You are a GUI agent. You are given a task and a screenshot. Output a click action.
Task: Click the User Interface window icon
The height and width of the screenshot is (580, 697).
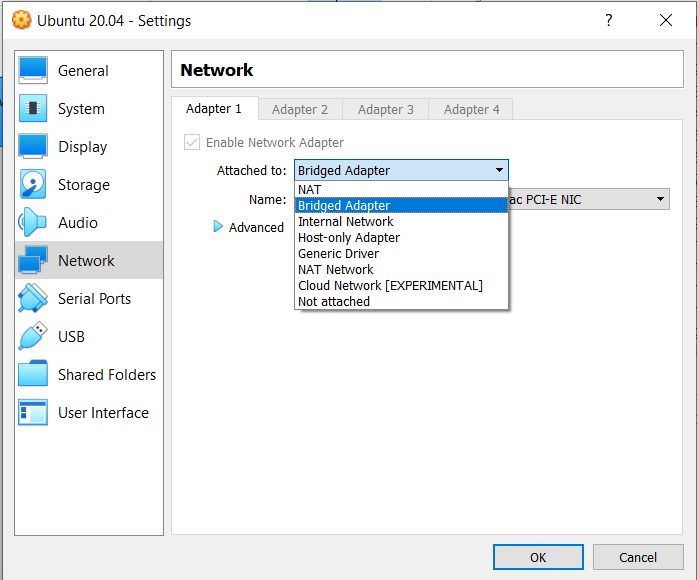coord(33,412)
